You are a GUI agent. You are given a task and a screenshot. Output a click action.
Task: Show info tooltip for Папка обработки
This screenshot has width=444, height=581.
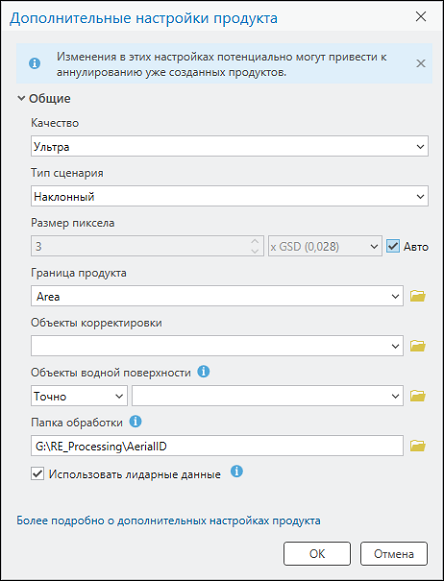tap(135, 422)
